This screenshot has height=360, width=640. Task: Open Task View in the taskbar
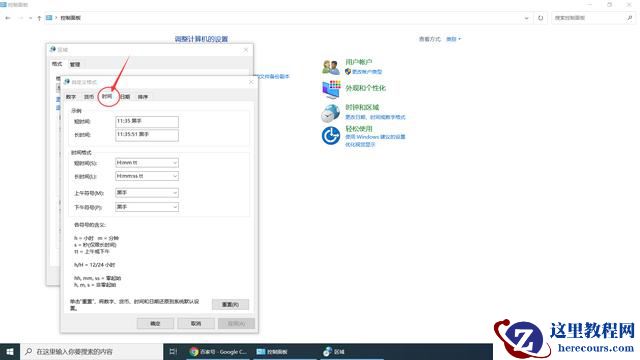173,351
